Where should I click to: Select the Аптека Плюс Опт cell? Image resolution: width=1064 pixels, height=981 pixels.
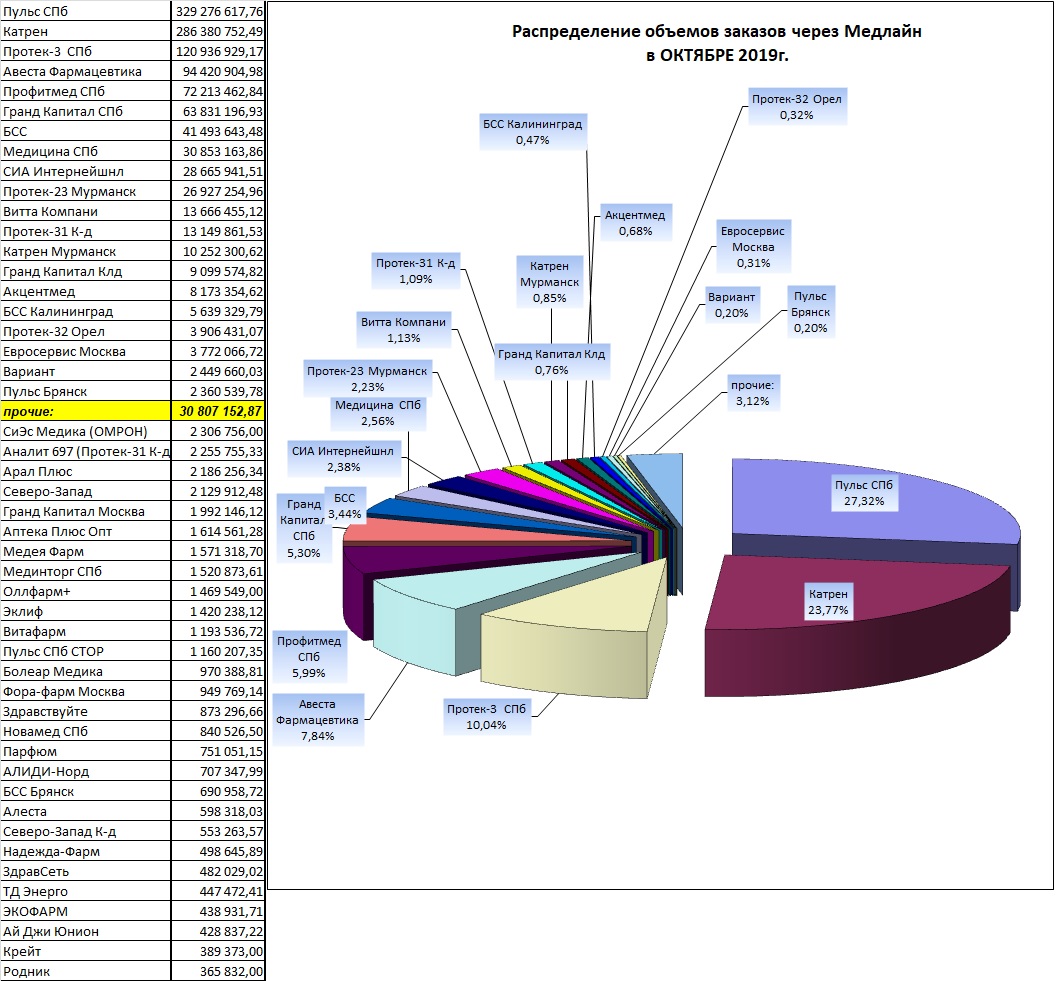coord(86,532)
